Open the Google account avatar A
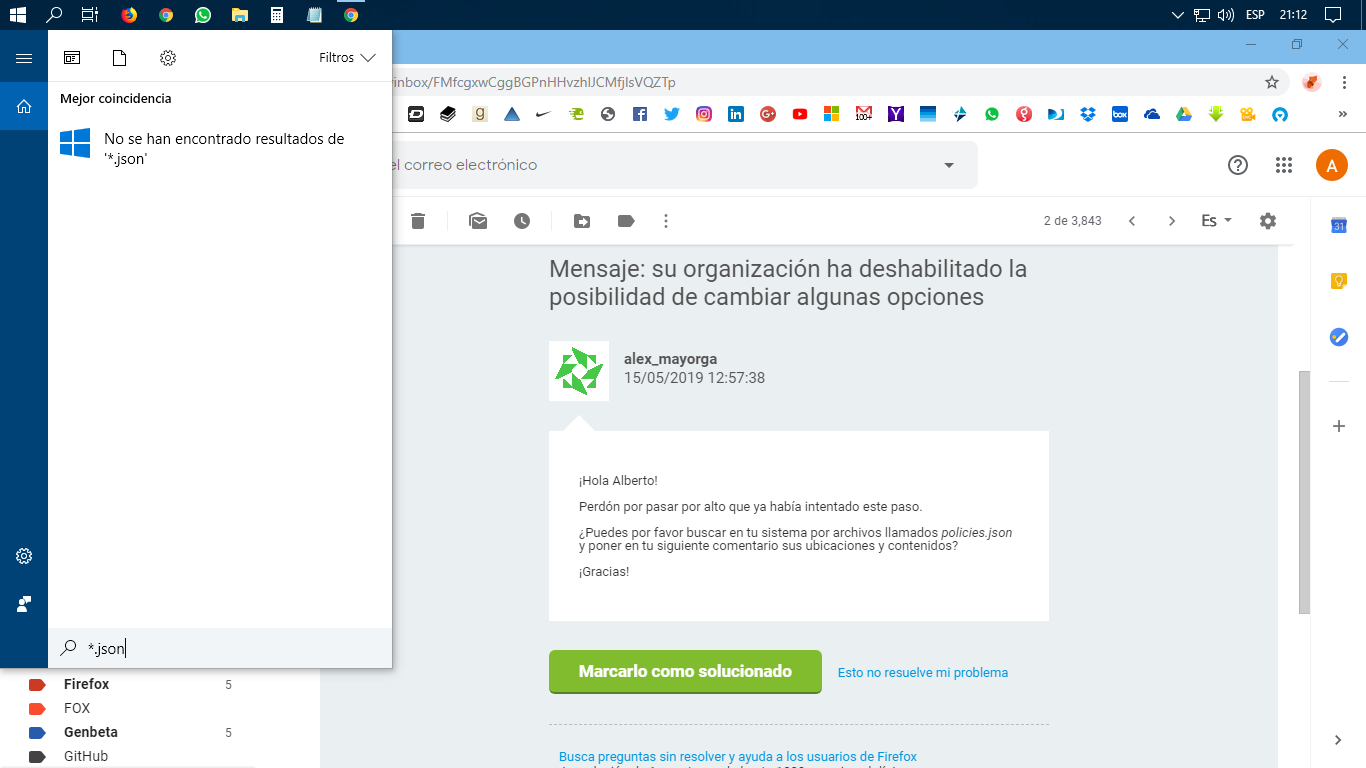The height and width of the screenshot is (768, 1366). click(x=1331, y=165)
